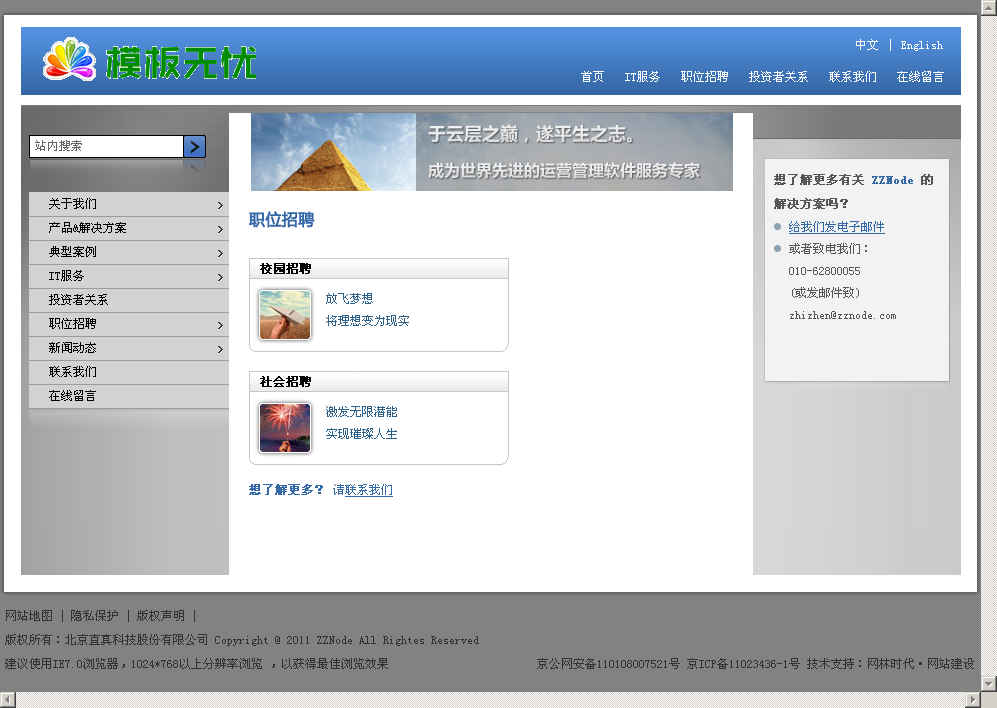Click the 模板无忧 peacock logo
Viewport: 997px width, 708px height.
click(x=150, y=61)
